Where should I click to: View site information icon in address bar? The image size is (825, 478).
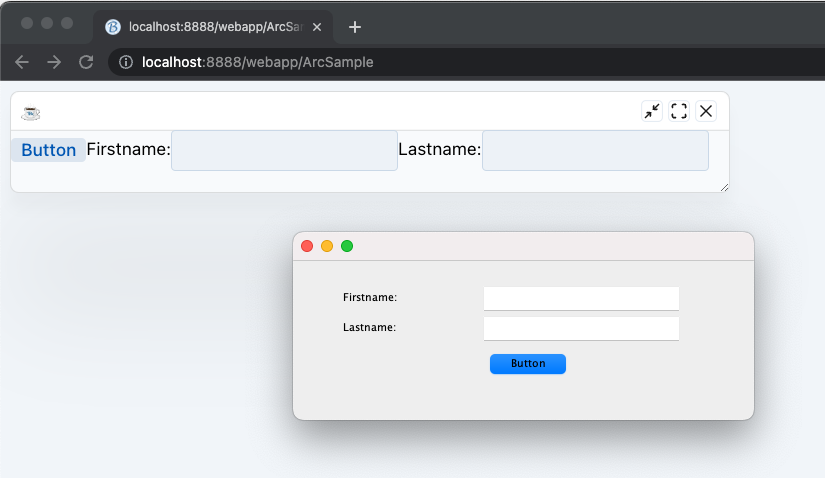pos(126,62)
